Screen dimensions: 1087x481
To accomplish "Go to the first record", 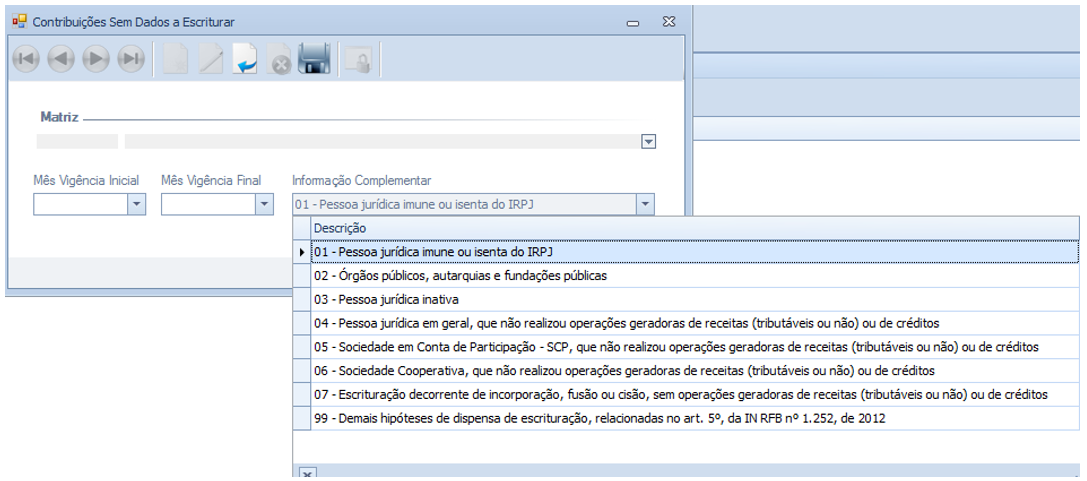I will [x=26, y=60].
